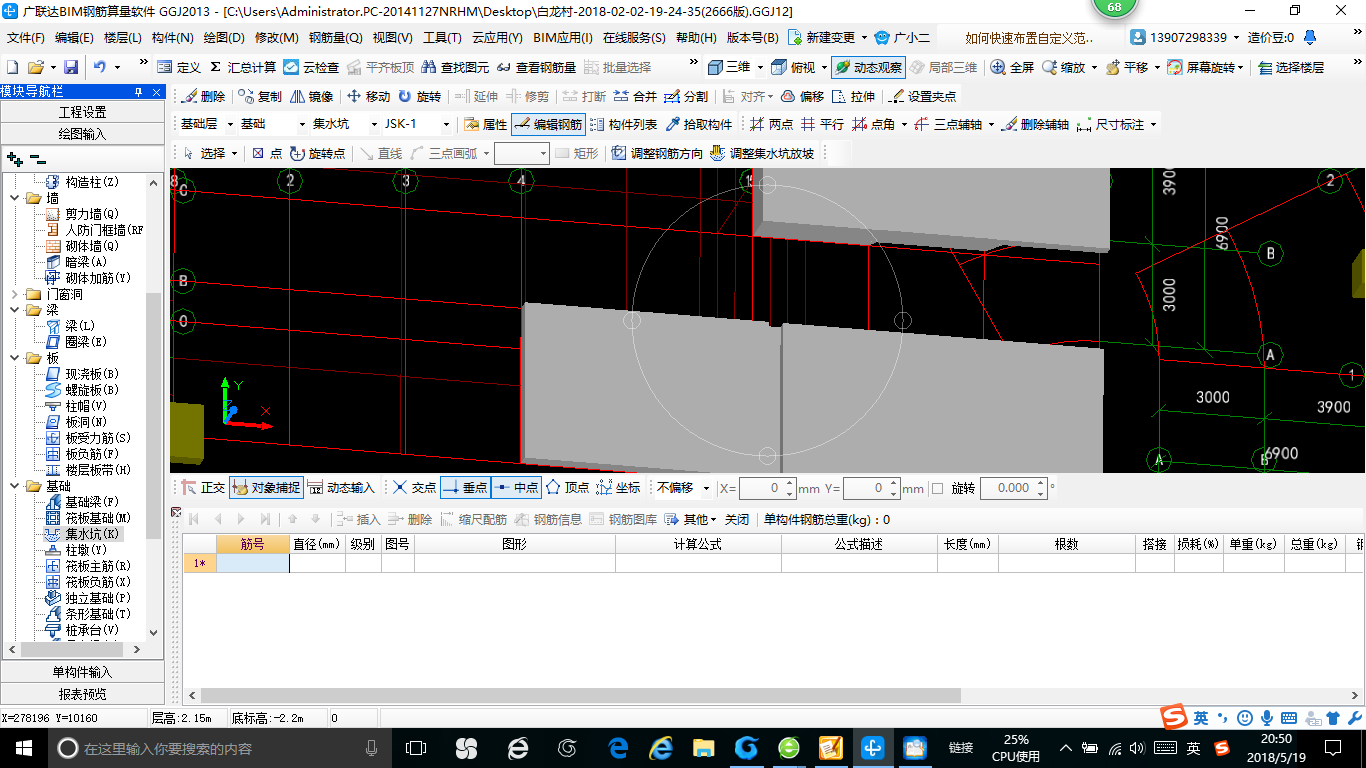The image size is (1366, 768).
Task: Click the 单构件输入 navigation button
Action: [82, 672]
